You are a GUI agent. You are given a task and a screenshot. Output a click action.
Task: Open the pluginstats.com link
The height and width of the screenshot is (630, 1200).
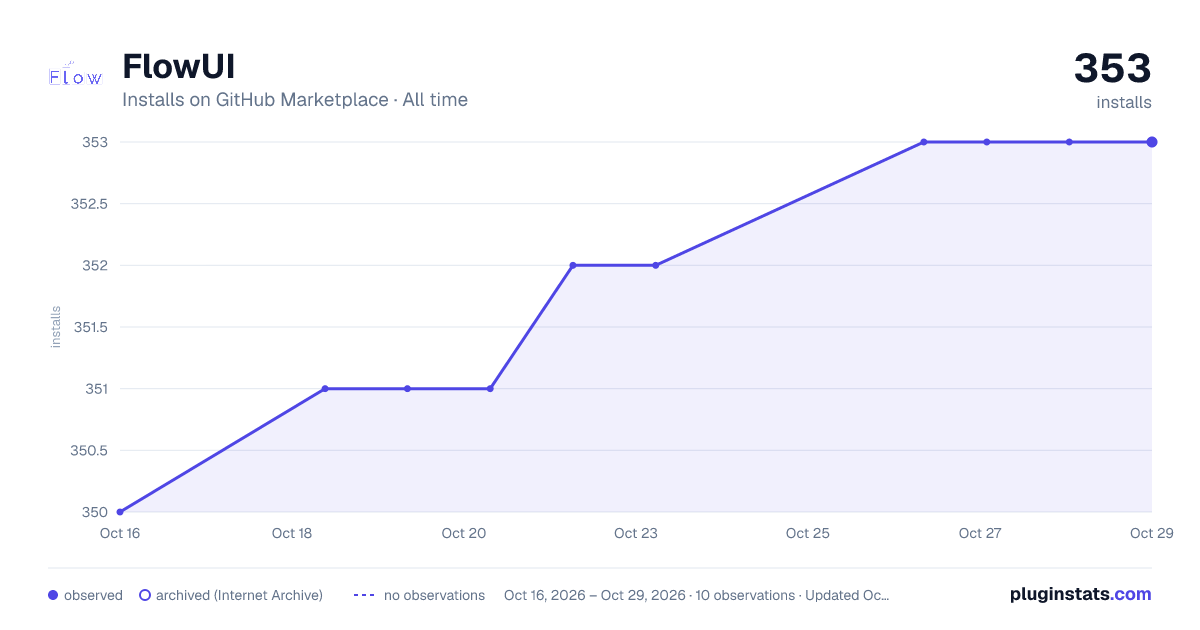(x=1081, y=594)
